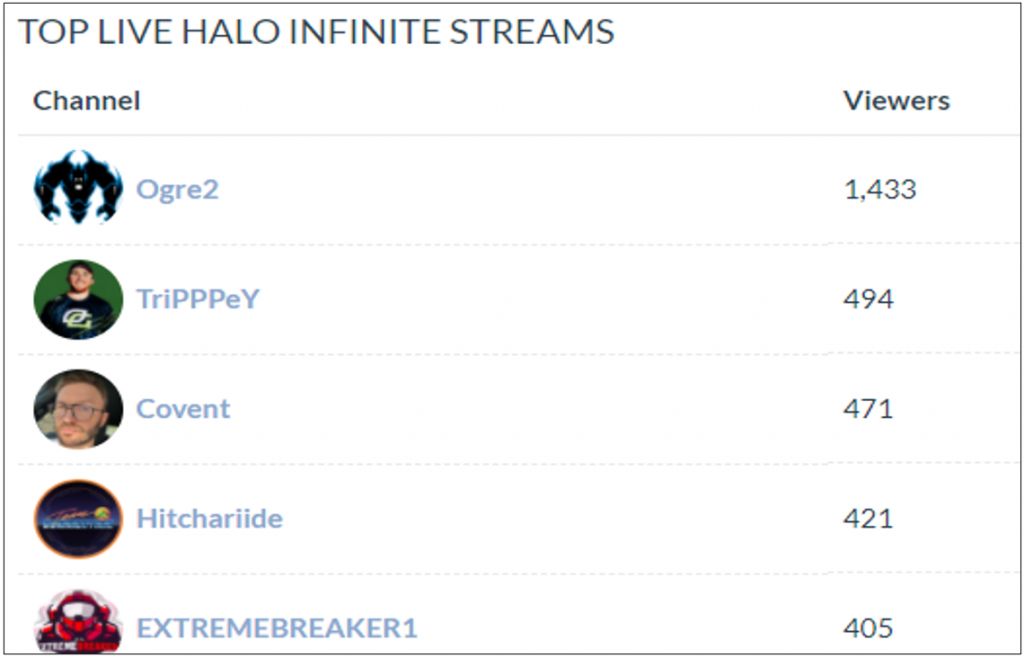Click EXTREMEBREAKER1's red helmet avatar
Image resolution: width=1024 pixels, height=658 pixels.
[x=78, y=621]
